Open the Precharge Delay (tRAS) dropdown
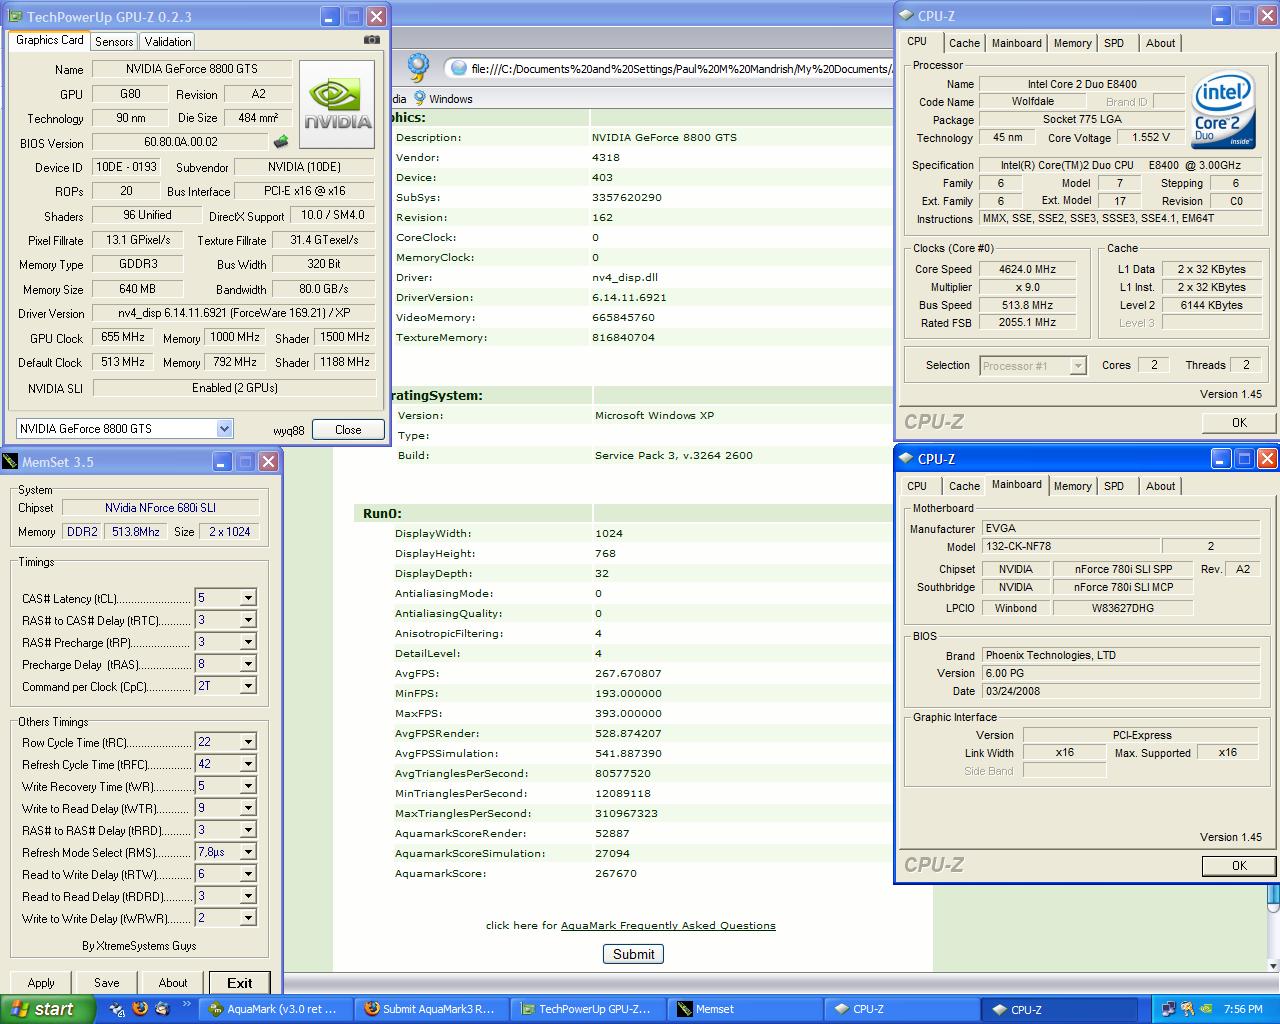Image resolution: width=1280 pixels, height=1024 pixels. (248, 664)
